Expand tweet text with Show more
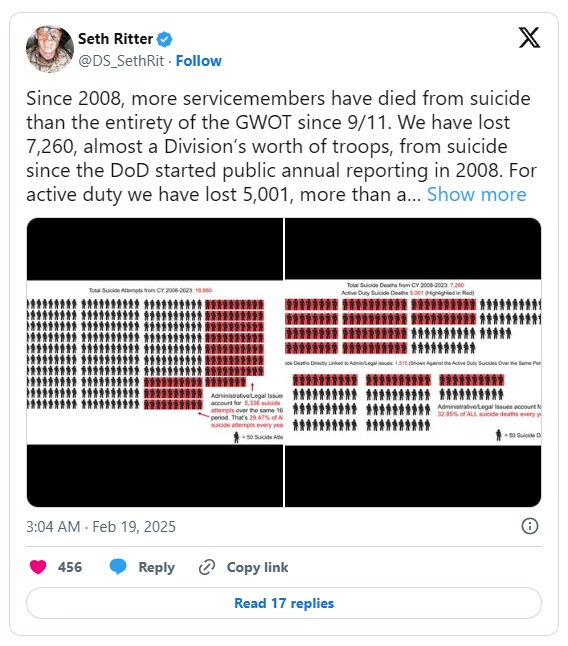568x646 pixels. point(477,194)
